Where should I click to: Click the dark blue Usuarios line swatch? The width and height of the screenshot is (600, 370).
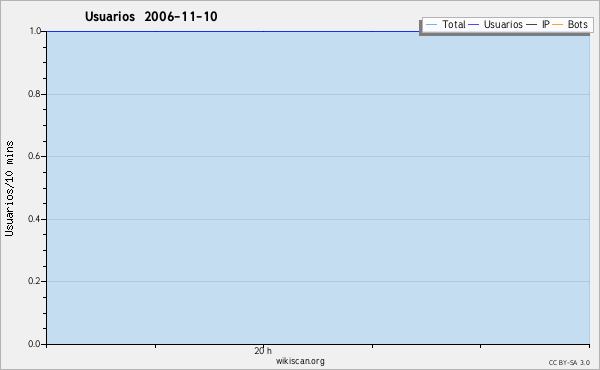click(474, 25)
